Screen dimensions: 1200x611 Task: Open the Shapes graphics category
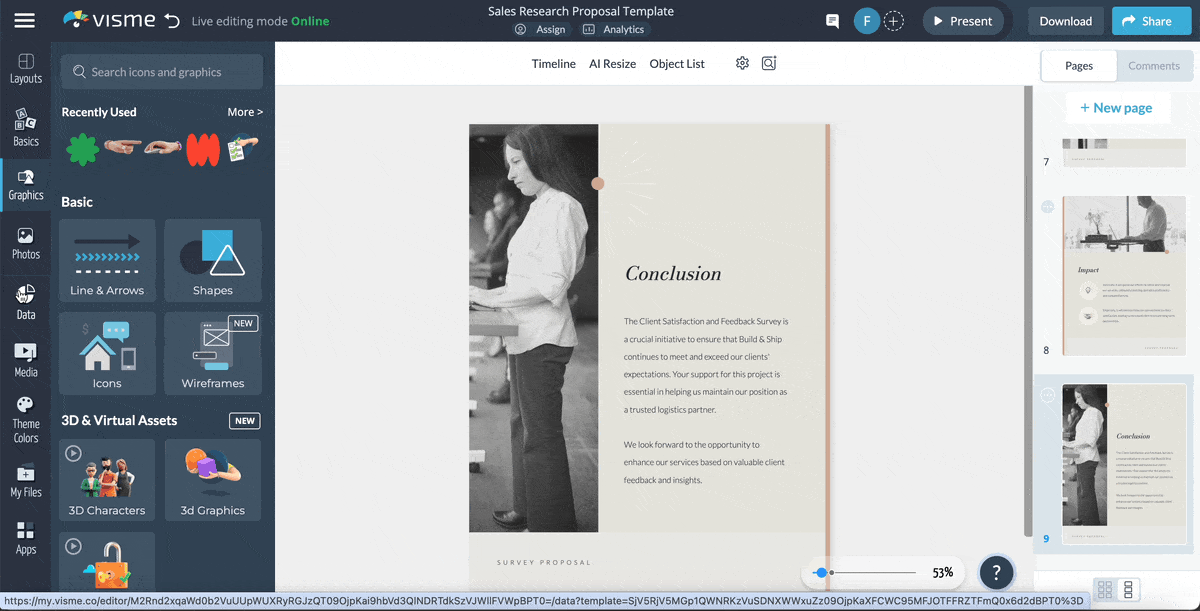(213, 259)
